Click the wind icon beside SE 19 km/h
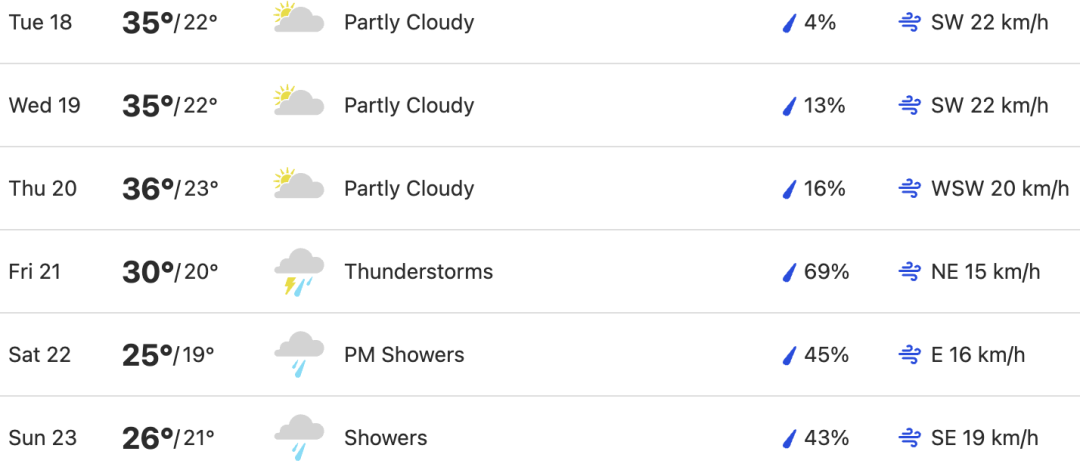This screenshot has width=1080, height=470. pyautogui.click(x=910, y=438)
